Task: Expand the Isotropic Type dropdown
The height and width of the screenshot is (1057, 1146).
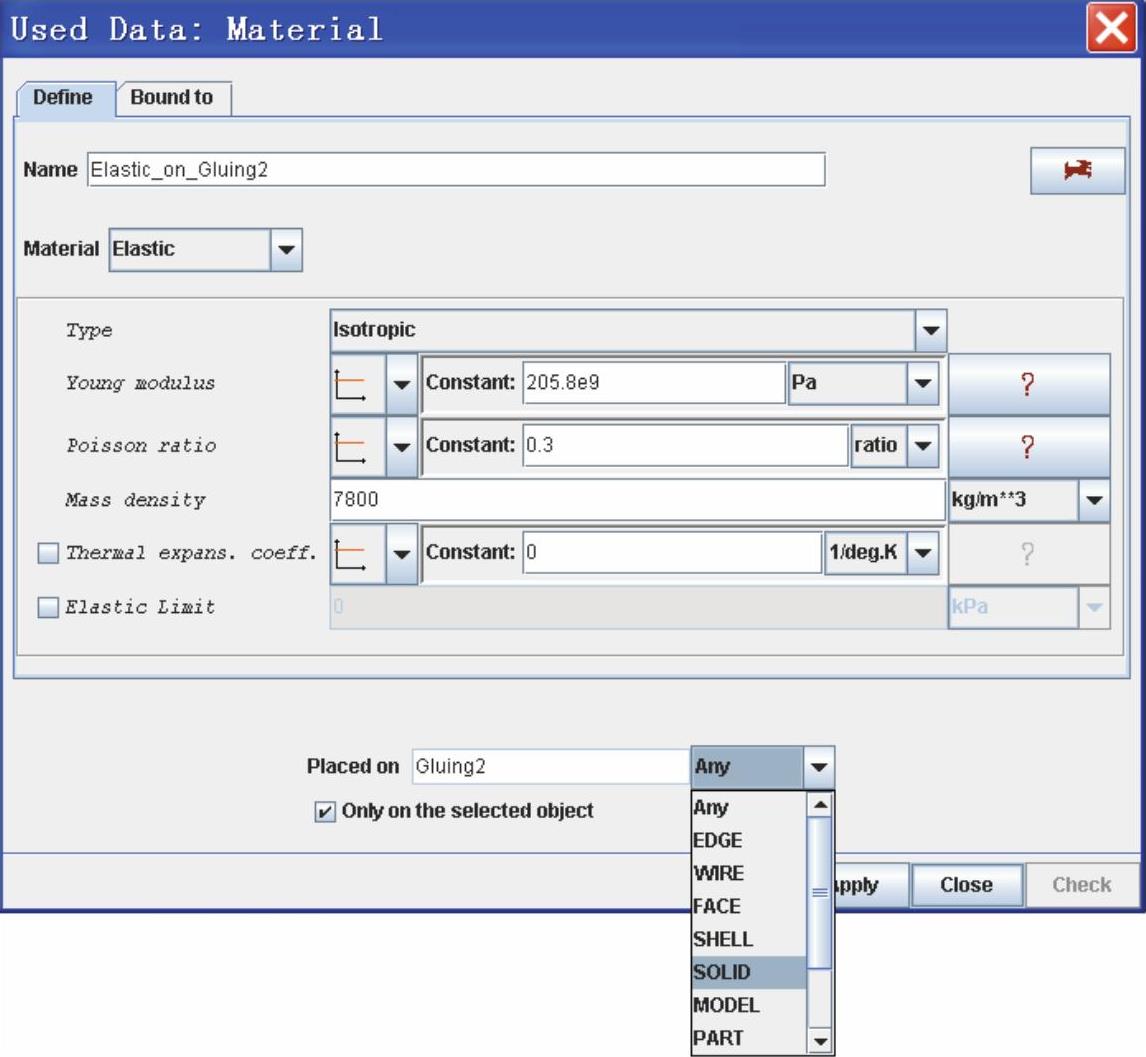Action: point(930,330)
